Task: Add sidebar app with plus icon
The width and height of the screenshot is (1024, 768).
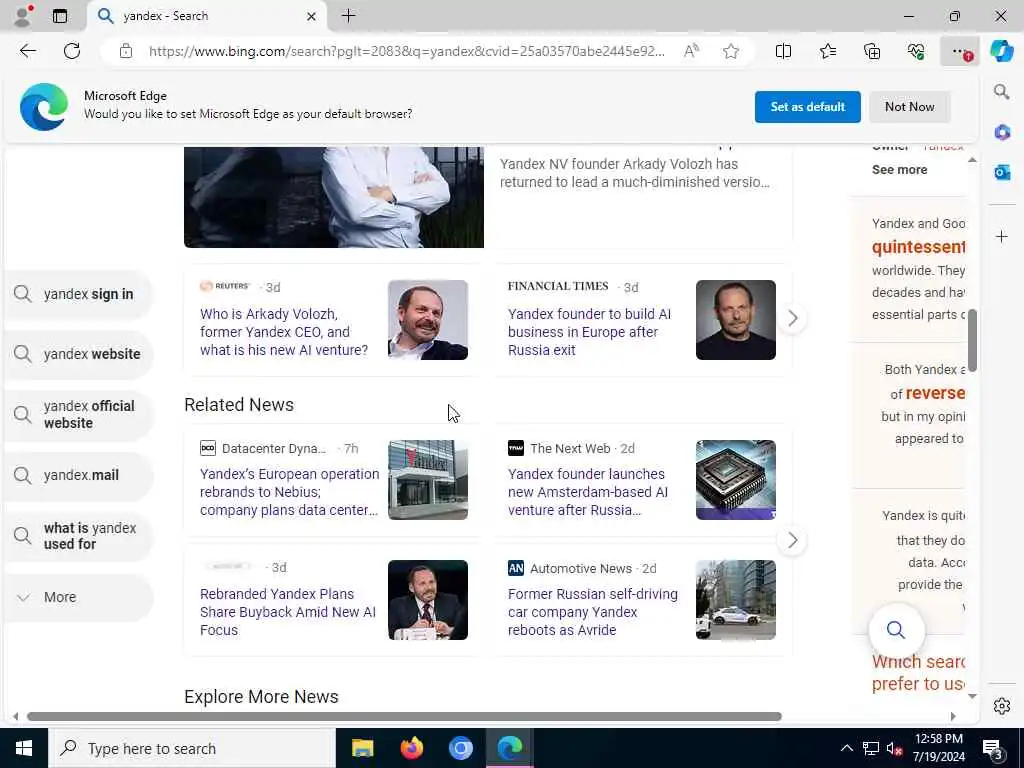Action: point(1002,236)
